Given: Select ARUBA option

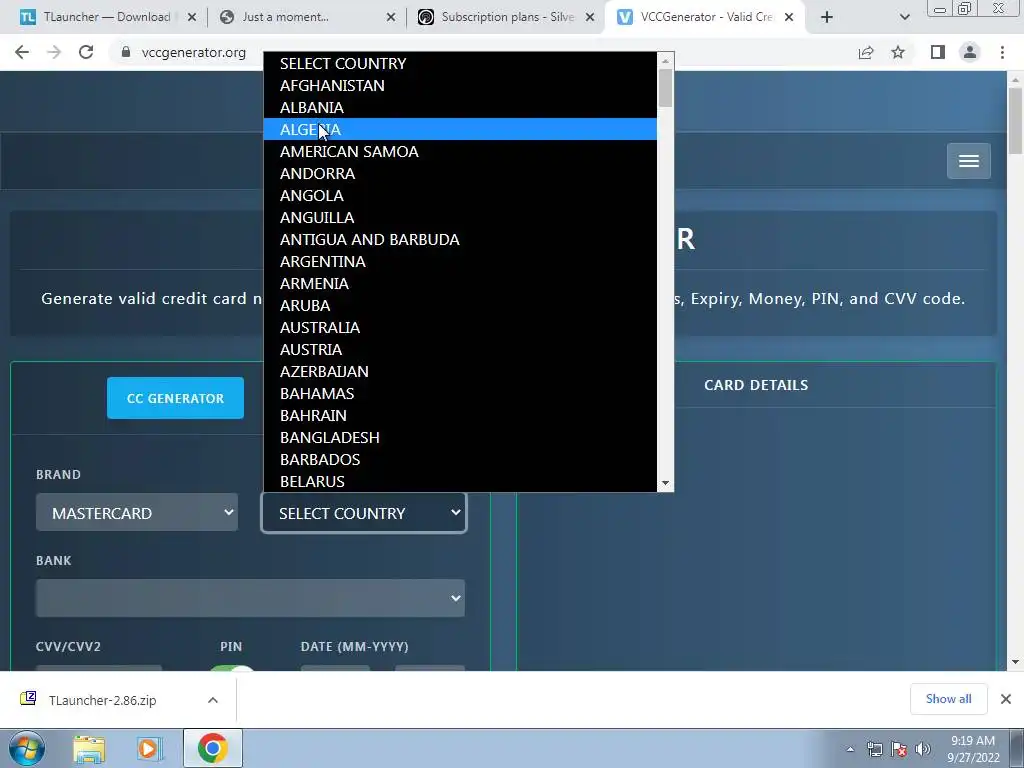Looking at the screenshot, I should pyautogui.click(x=460, y=306).
